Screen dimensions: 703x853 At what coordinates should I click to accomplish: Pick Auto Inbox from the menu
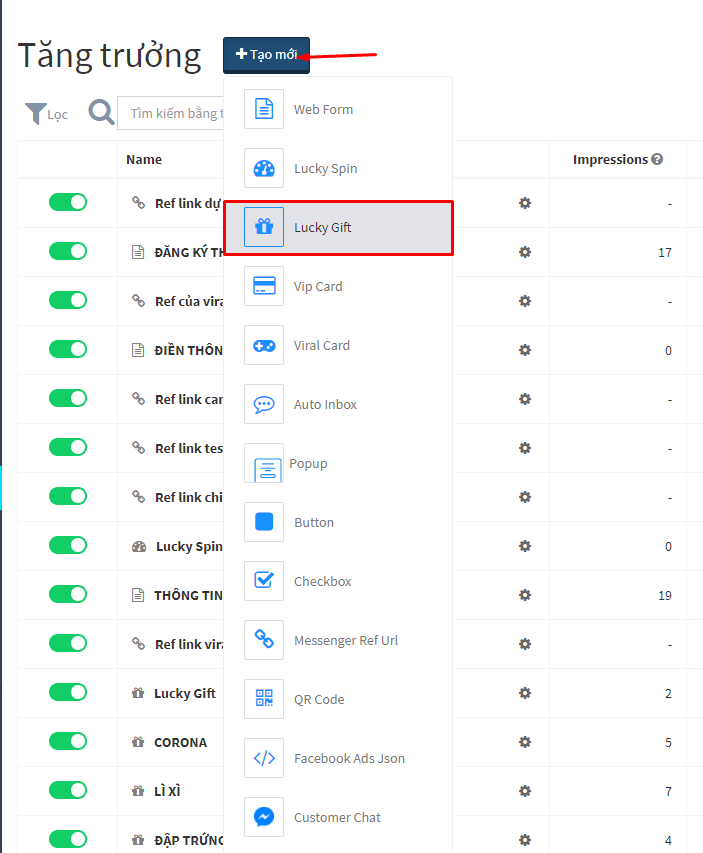(x=338, y=404)
